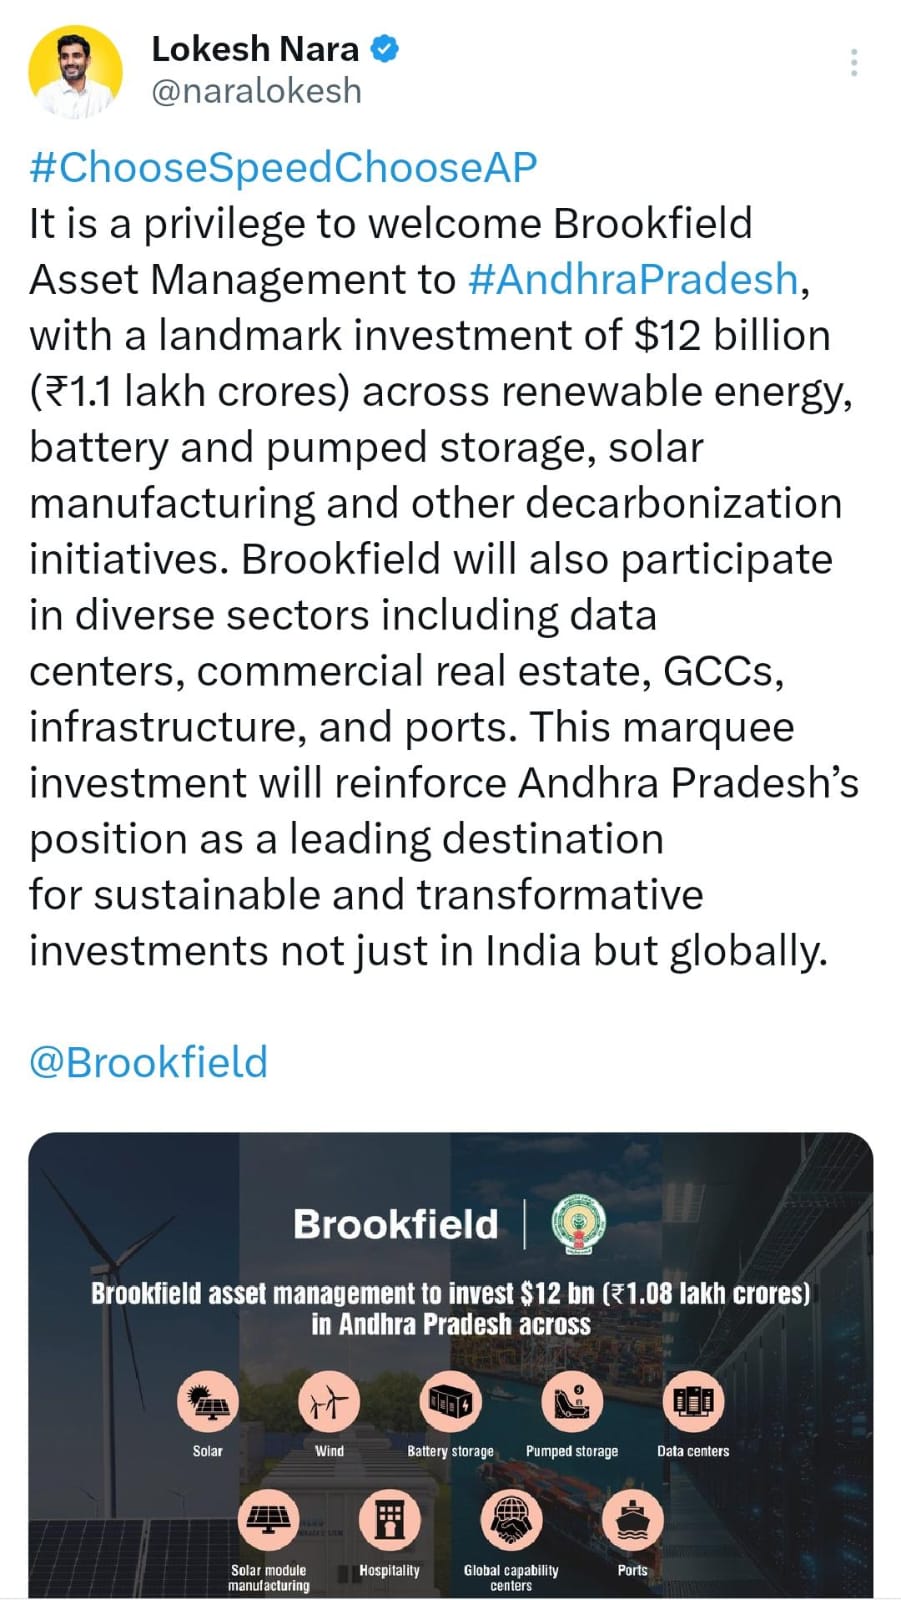This screenshot has width=901, height=1600.
Task: Open the @Brookfield mention
Action: point(149,1062)
